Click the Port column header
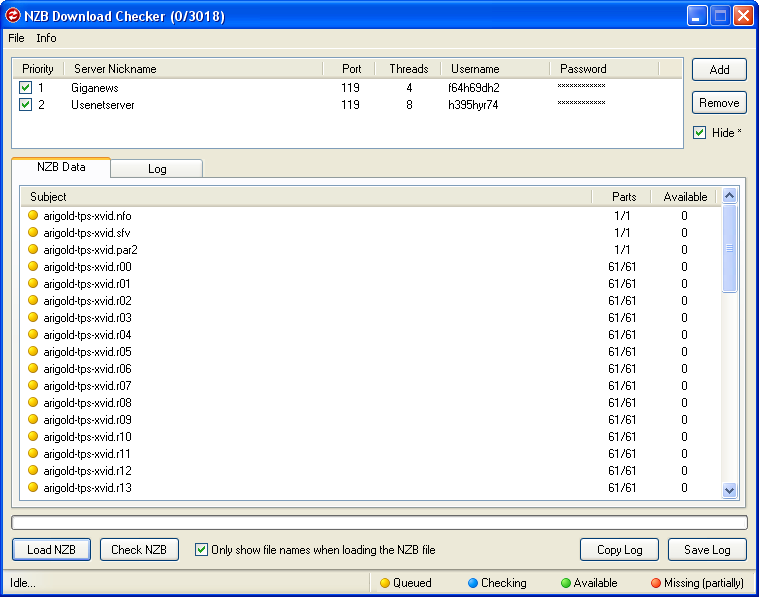 (349, 69)
